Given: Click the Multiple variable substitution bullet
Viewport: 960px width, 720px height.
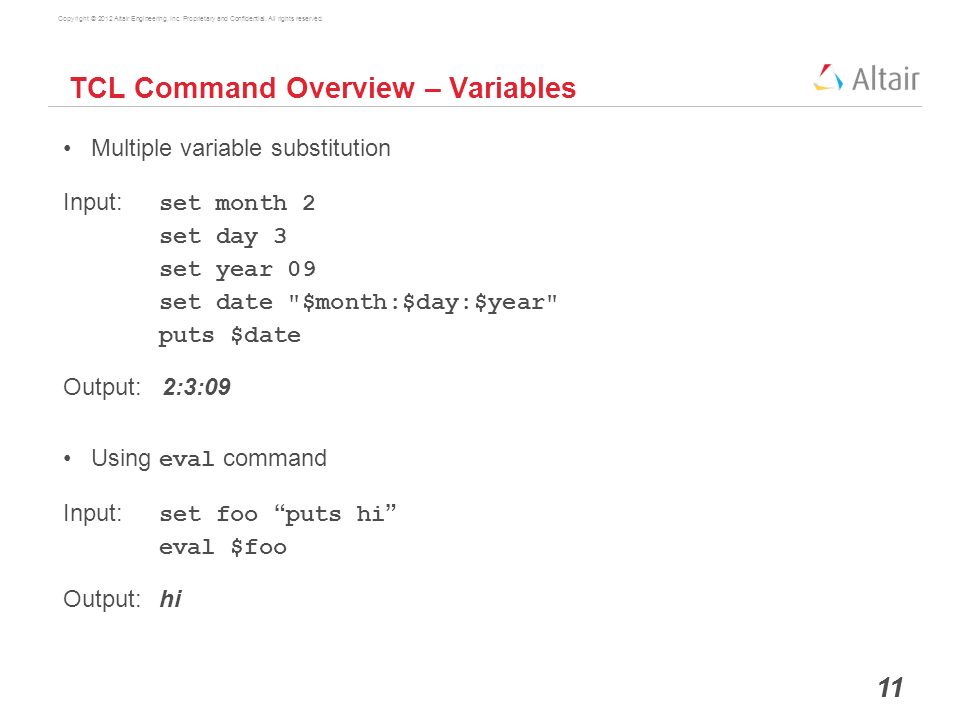Looking at the screenshot, I should (241, 148).
